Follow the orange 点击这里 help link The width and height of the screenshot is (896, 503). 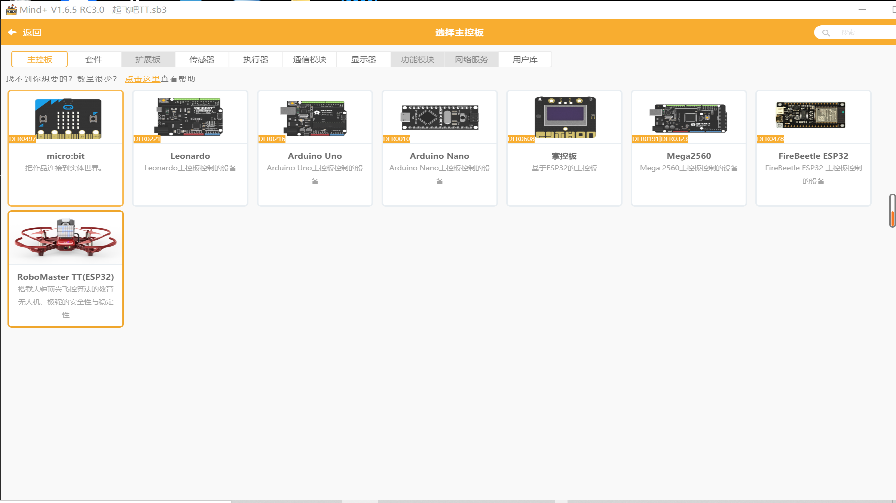142,79
